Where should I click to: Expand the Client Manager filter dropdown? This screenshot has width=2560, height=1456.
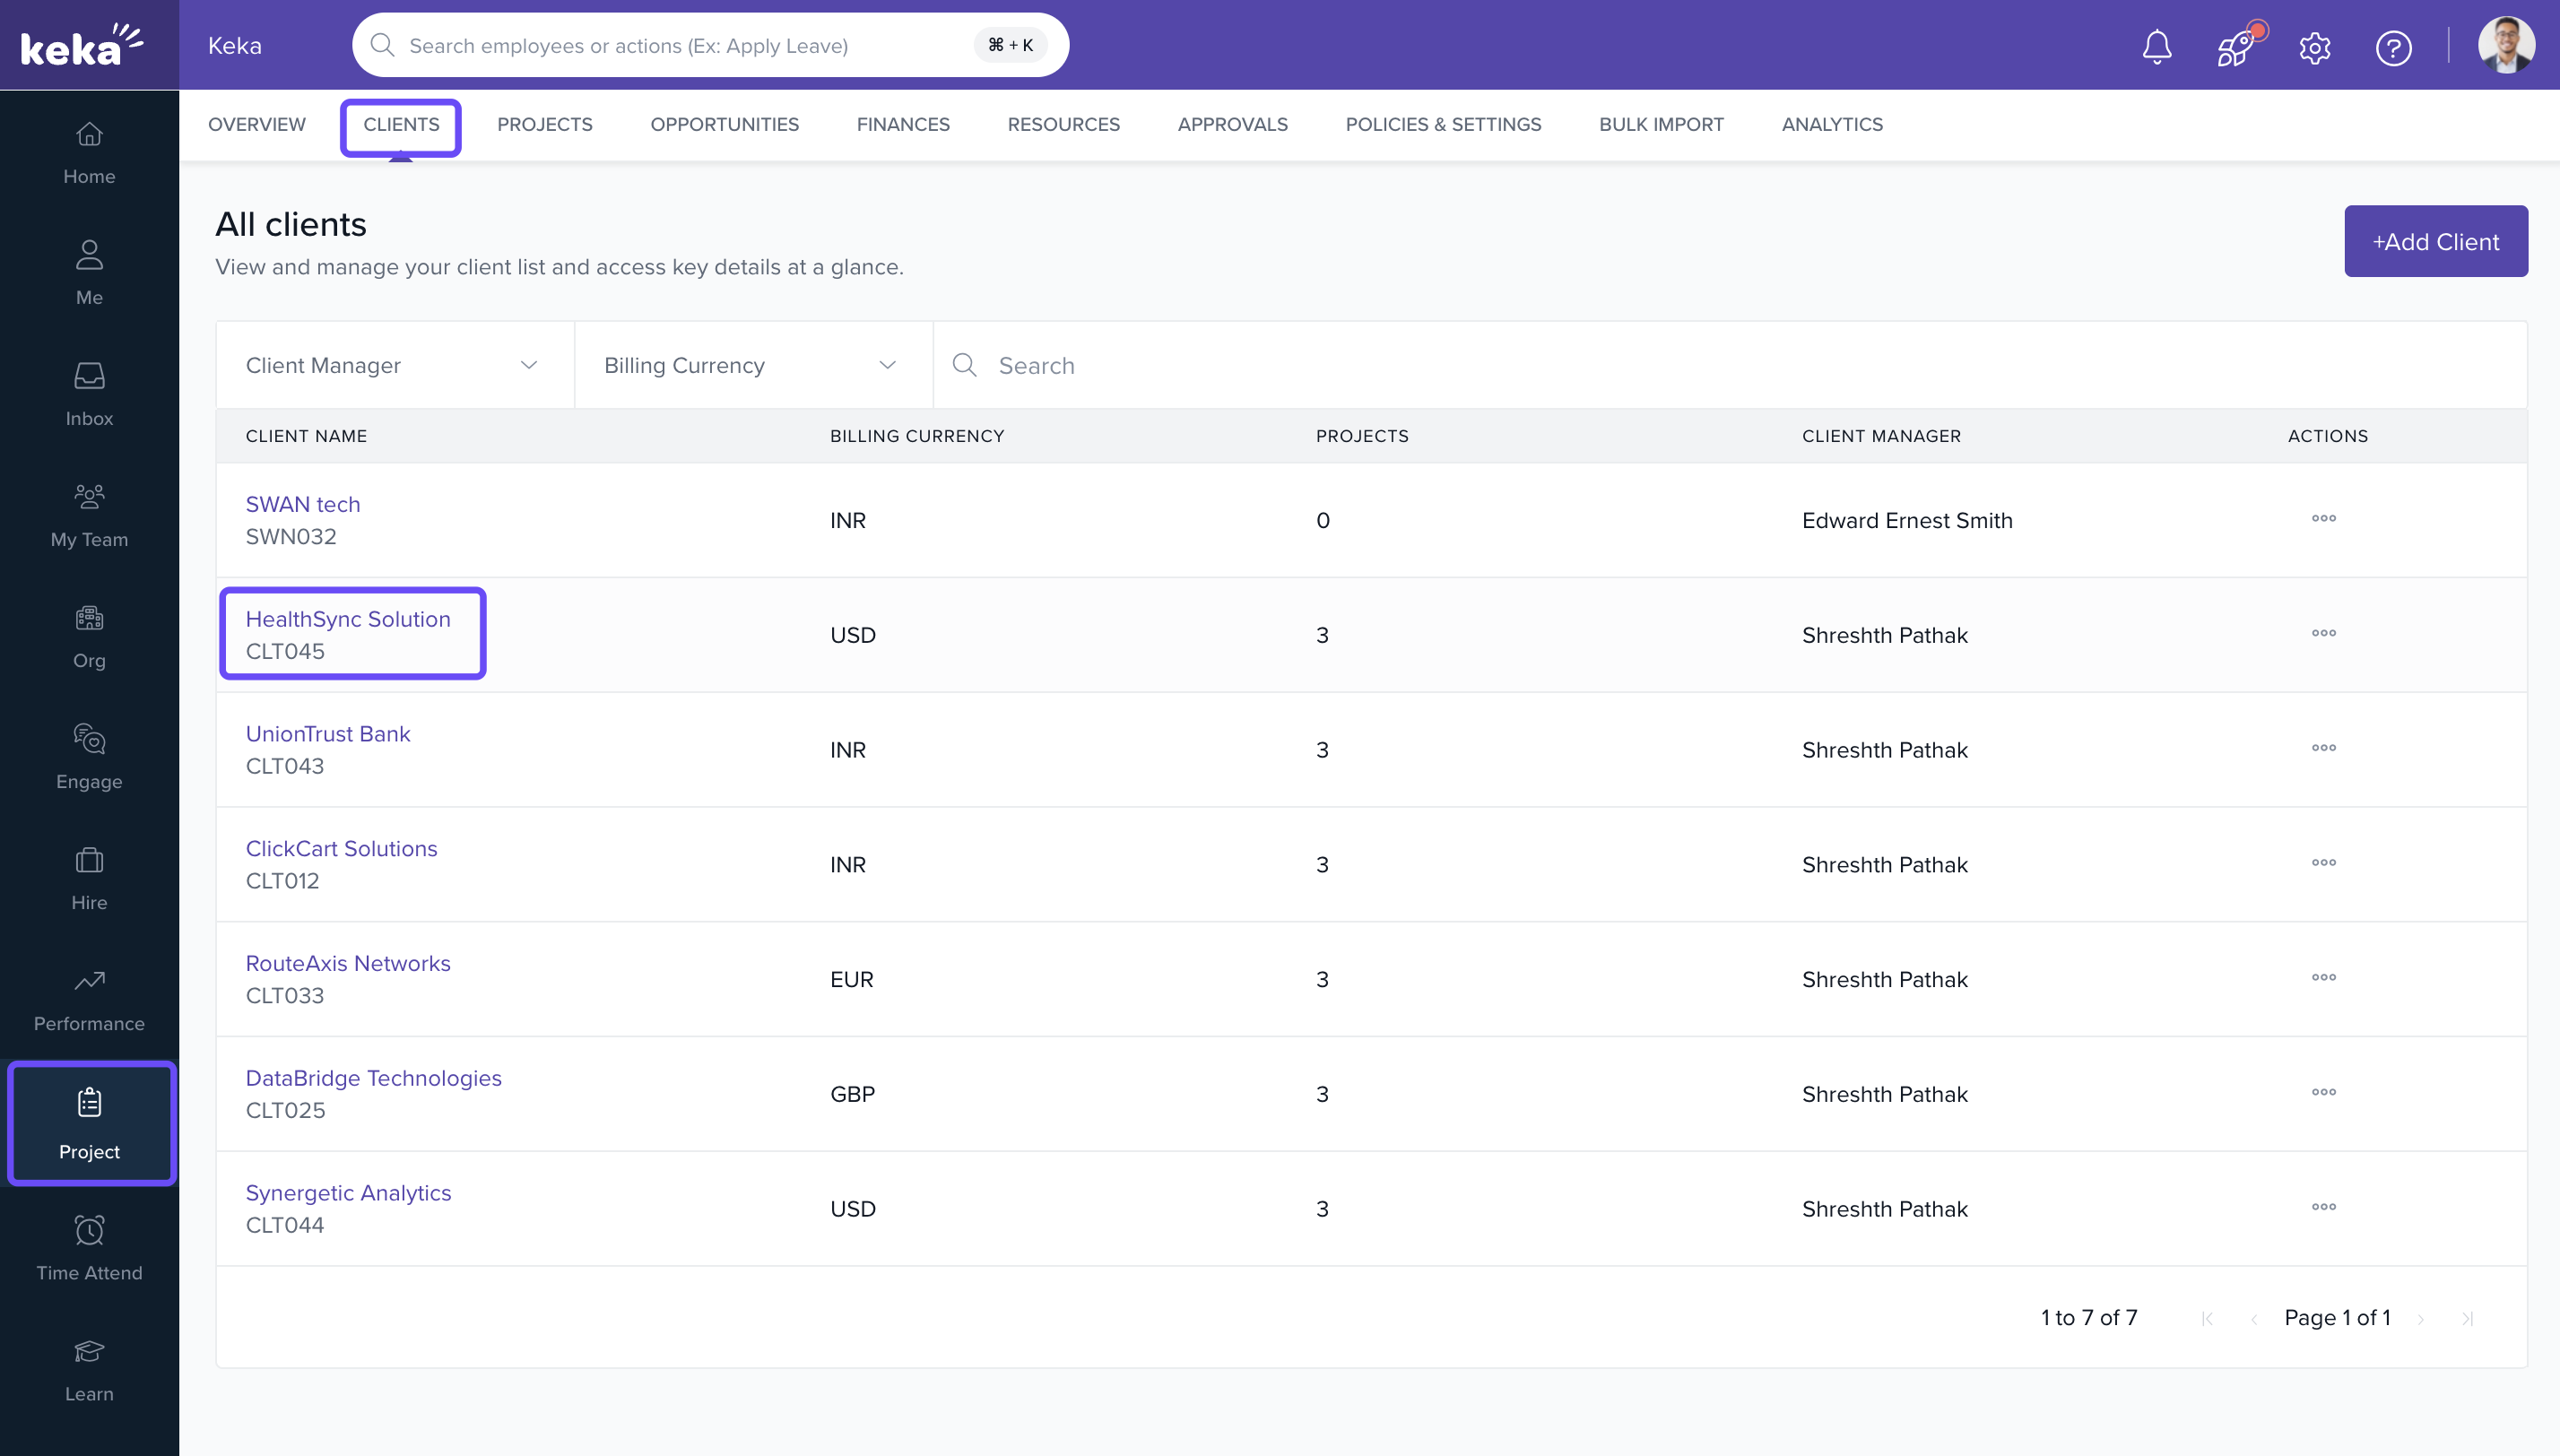pos(394,365)
